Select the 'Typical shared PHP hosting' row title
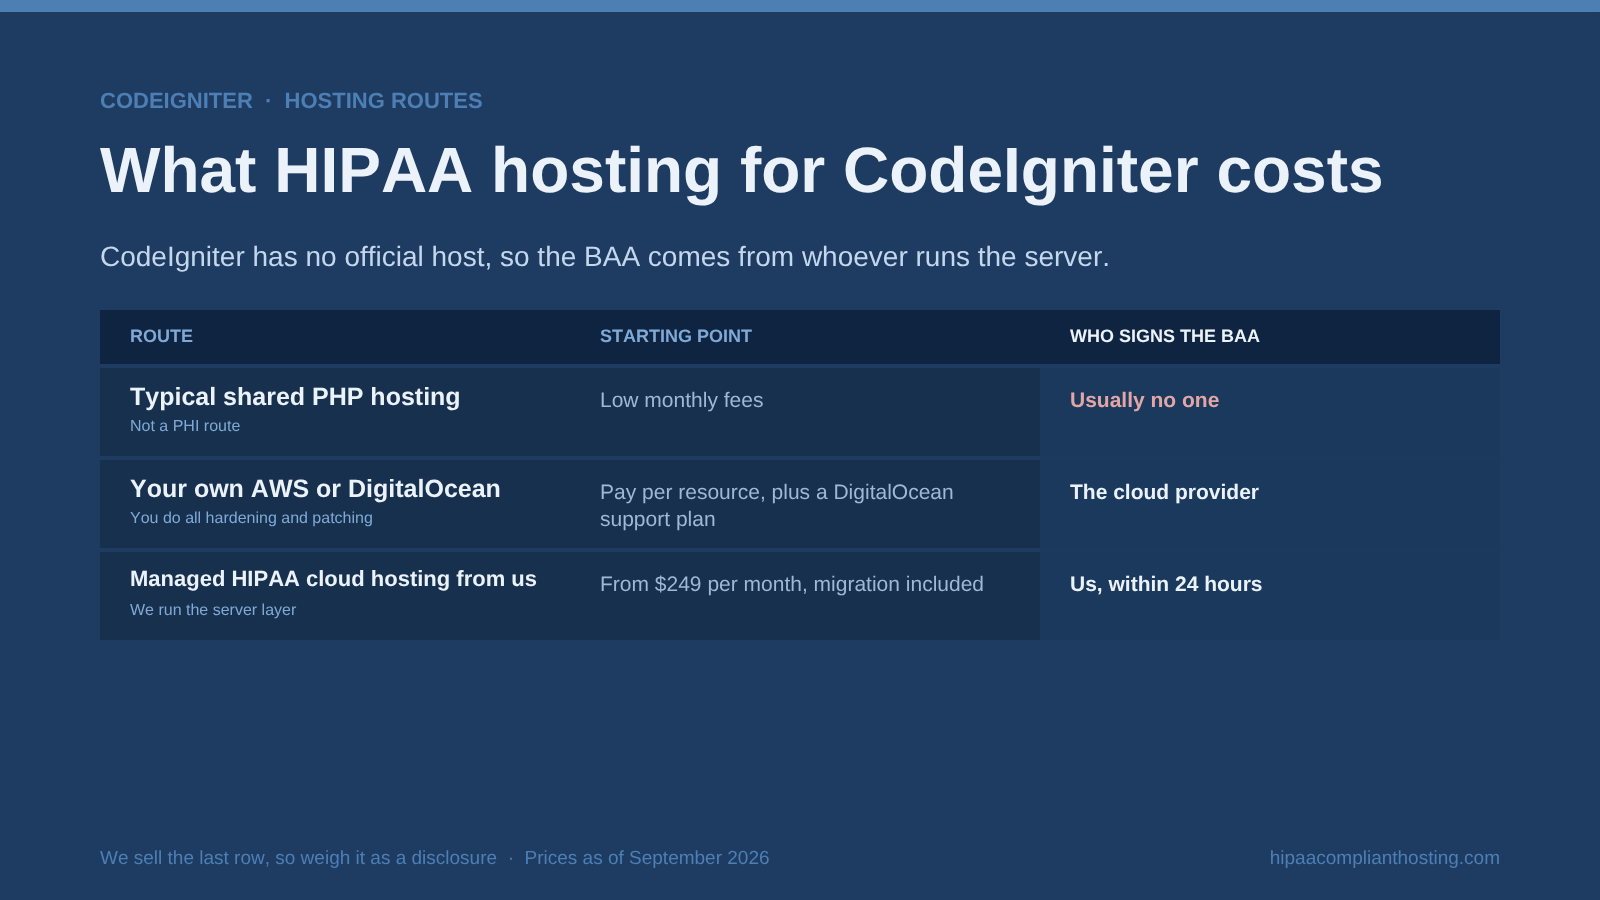This screenshot has width=1600, height=900. [295, 397]
